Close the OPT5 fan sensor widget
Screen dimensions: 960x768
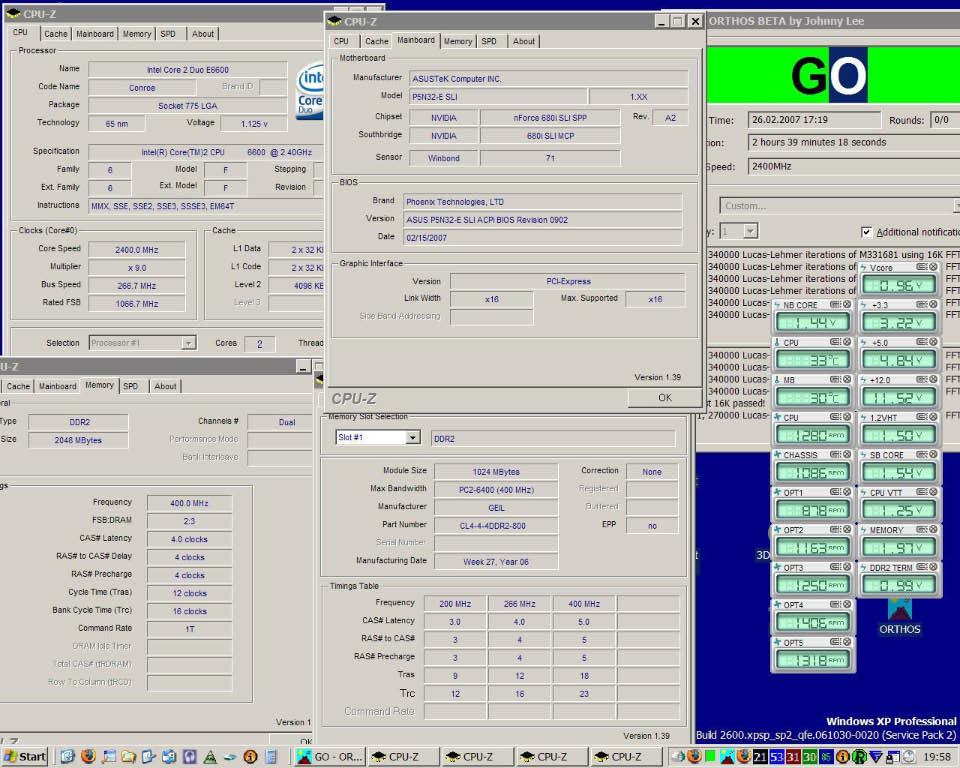(x=847, y=642)
